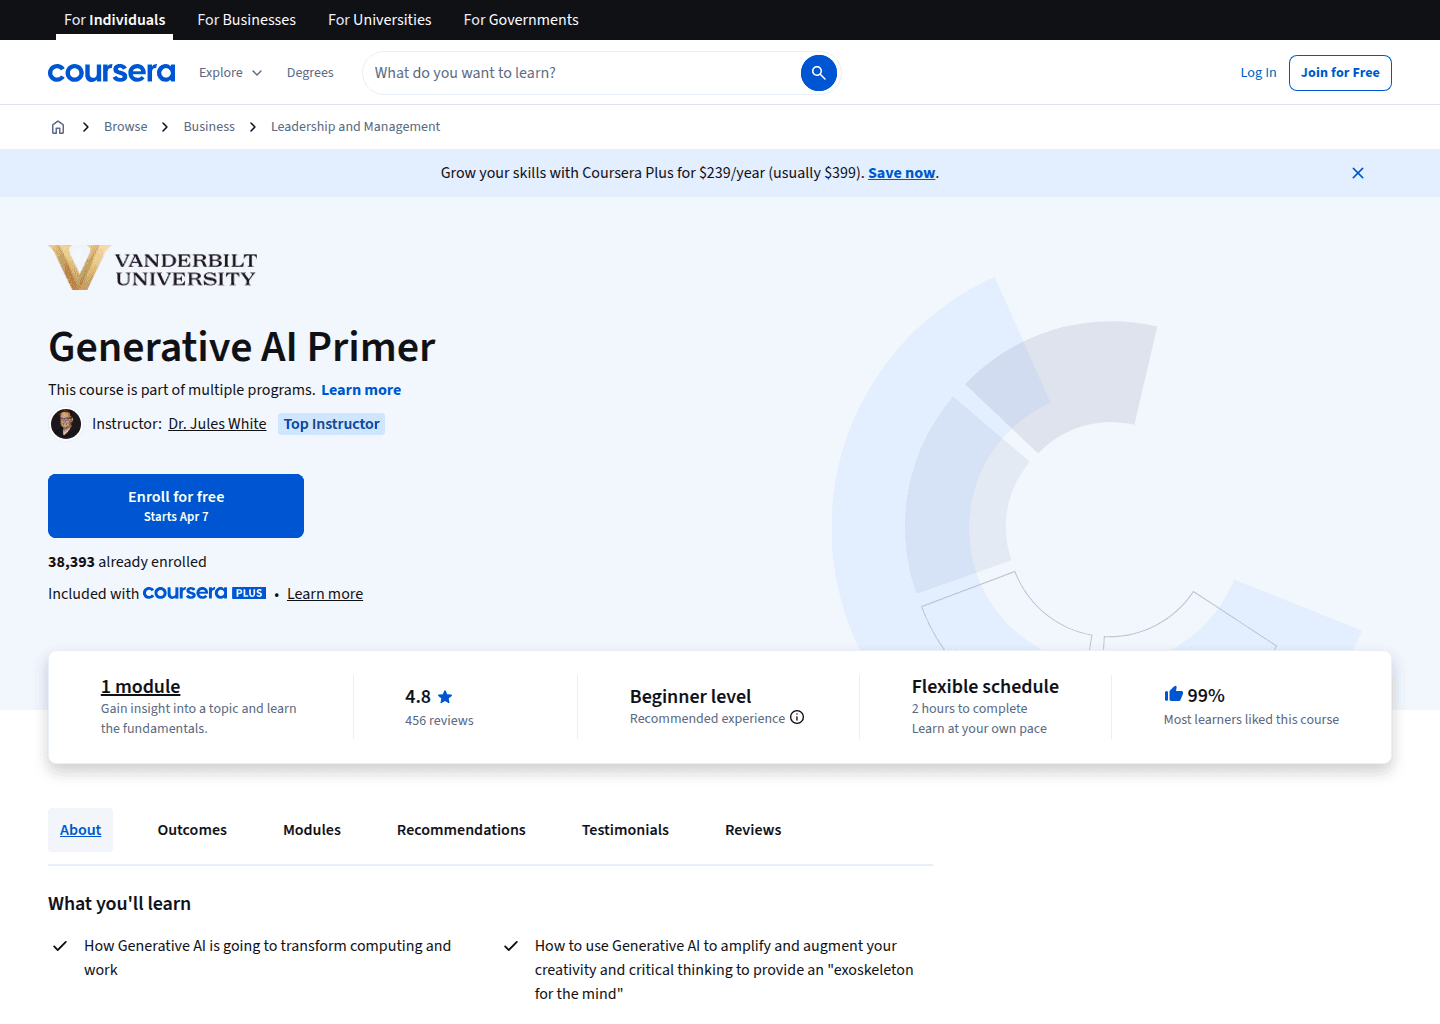
Task: Follow the Dr. Jules White link
Action: 216,423
